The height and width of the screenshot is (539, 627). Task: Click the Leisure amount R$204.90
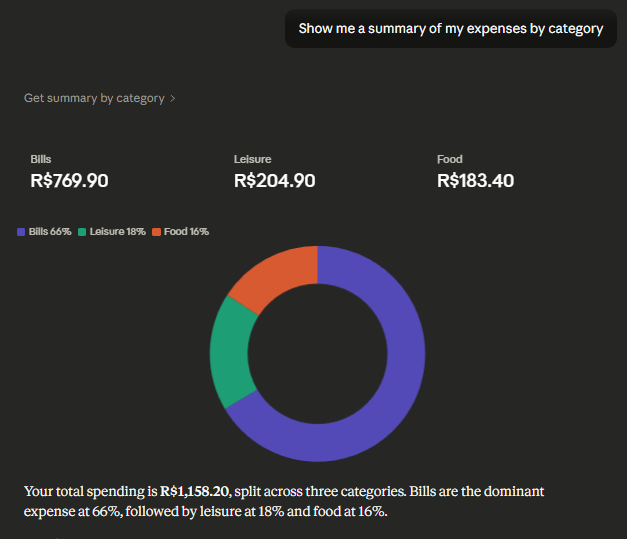274,181
